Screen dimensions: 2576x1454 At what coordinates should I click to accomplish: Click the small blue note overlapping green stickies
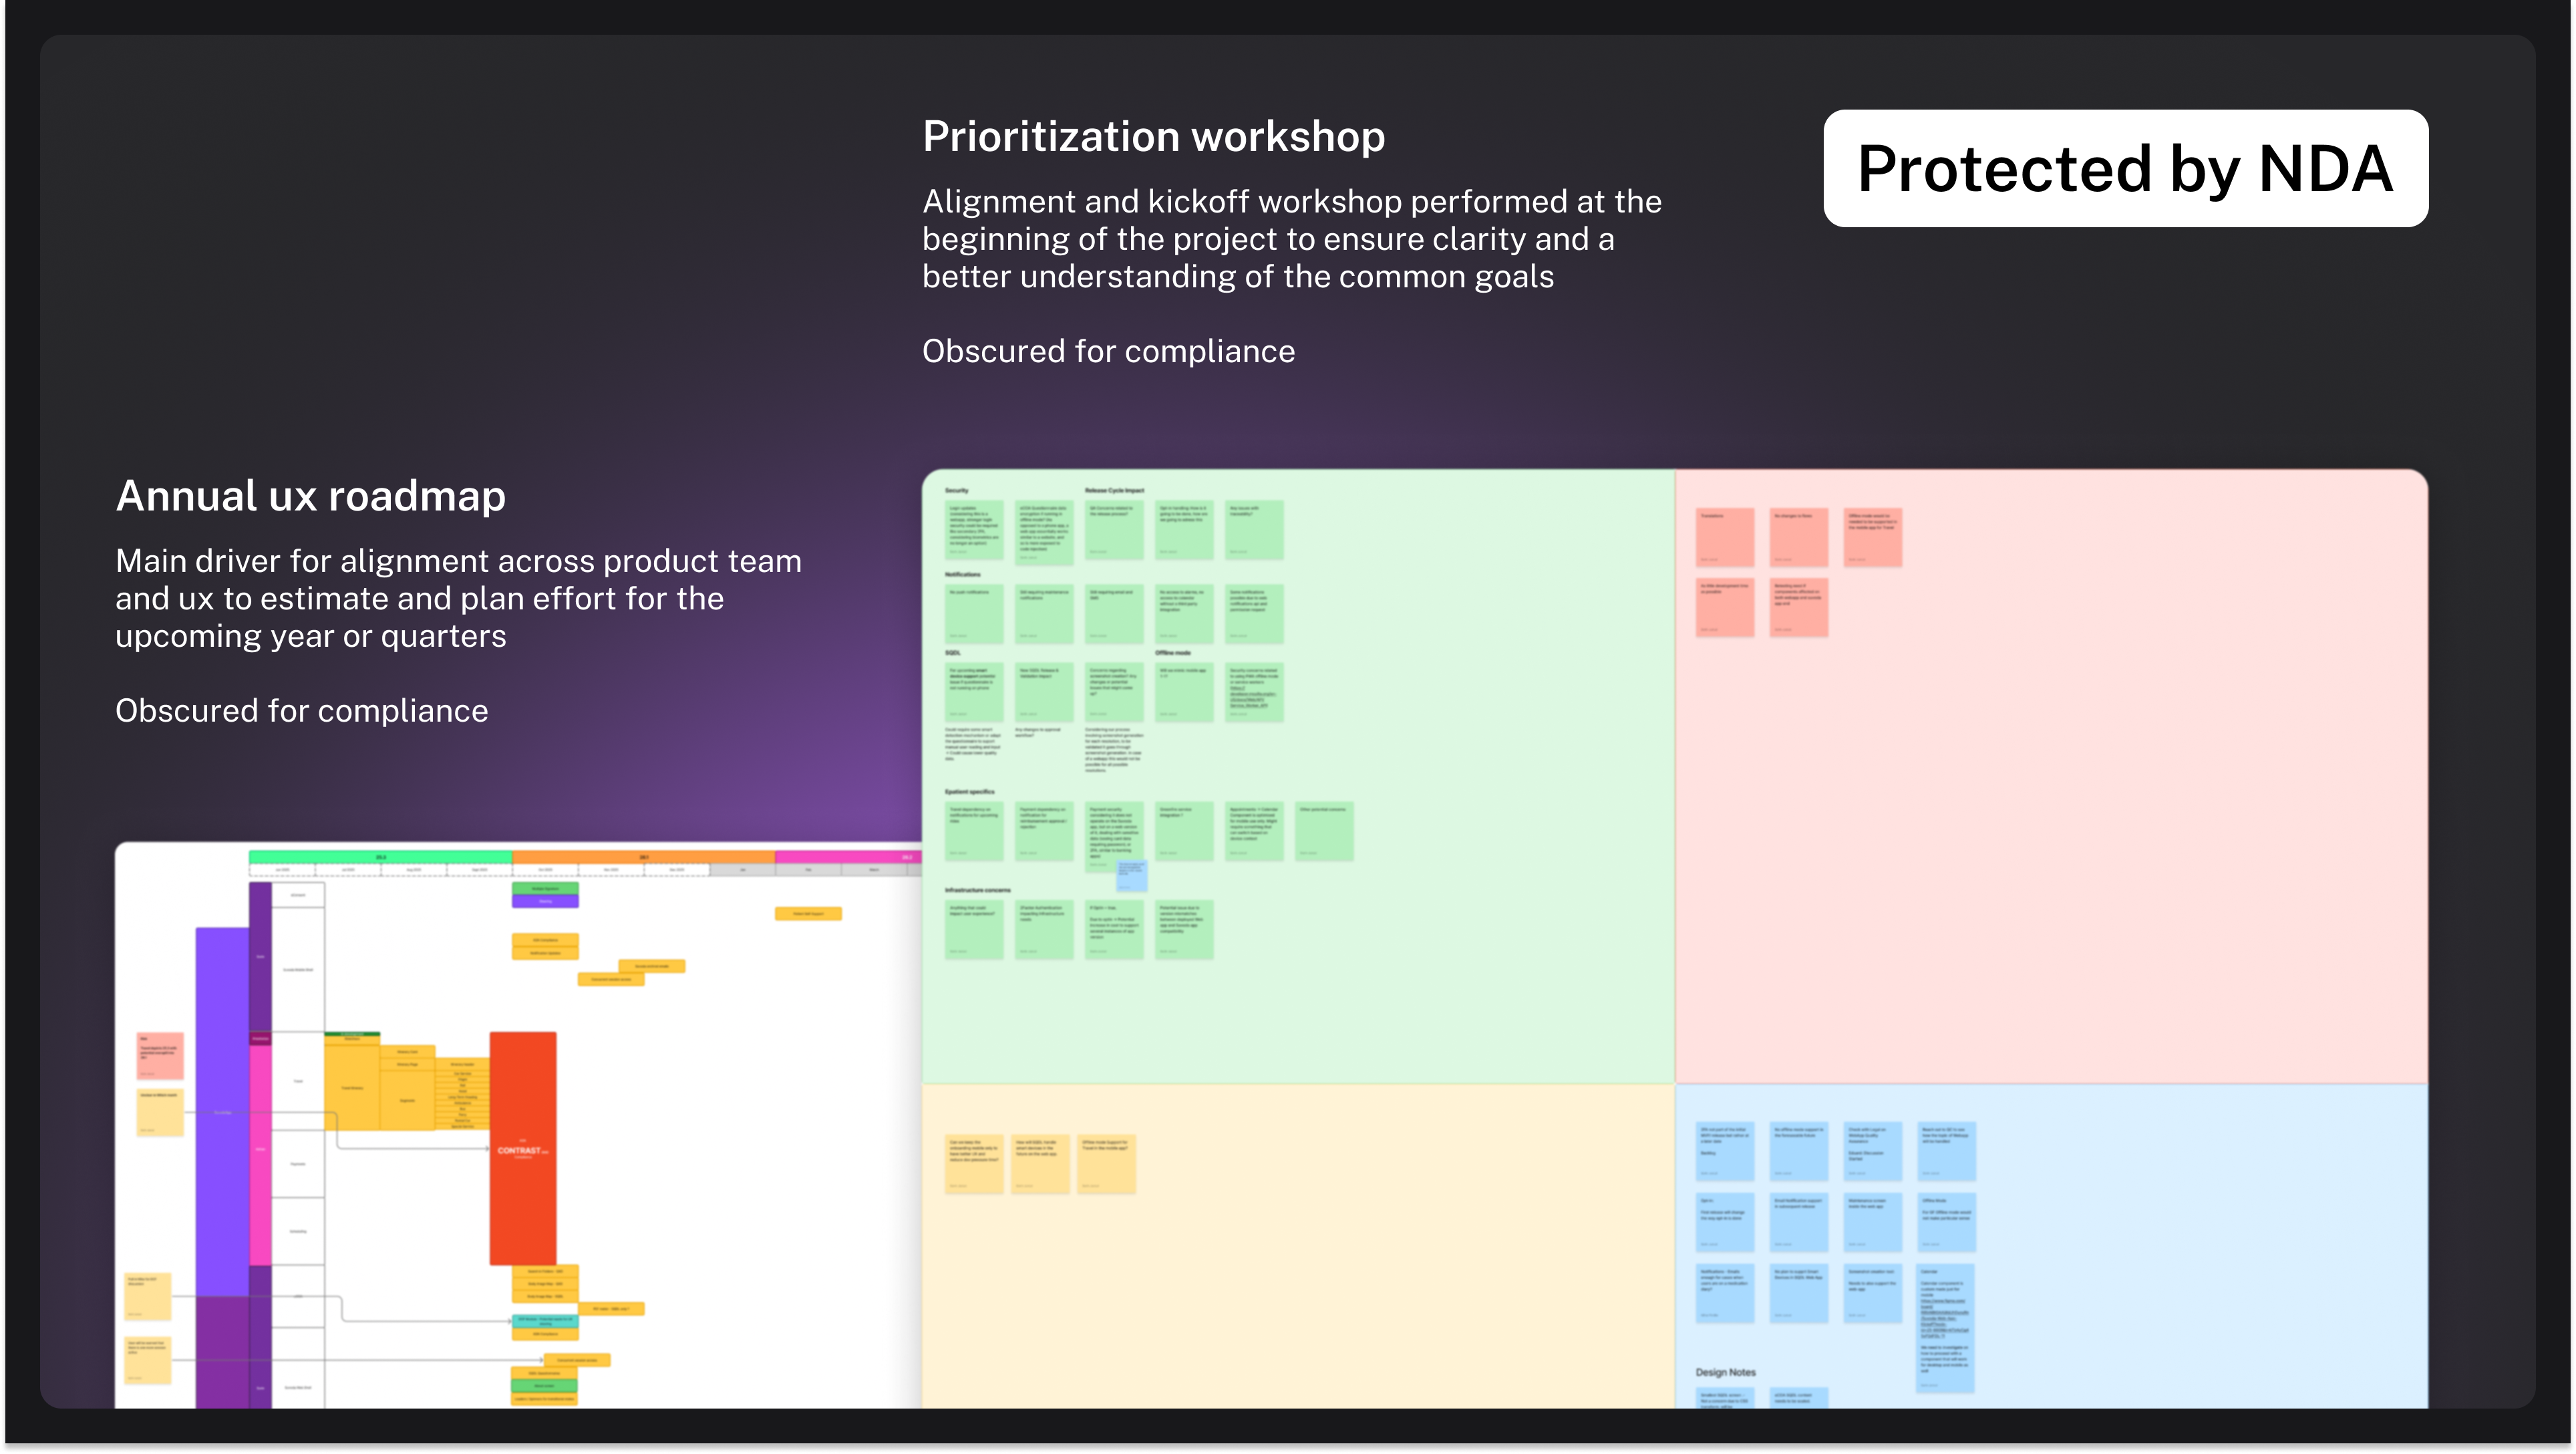(x=1131, y=875)
